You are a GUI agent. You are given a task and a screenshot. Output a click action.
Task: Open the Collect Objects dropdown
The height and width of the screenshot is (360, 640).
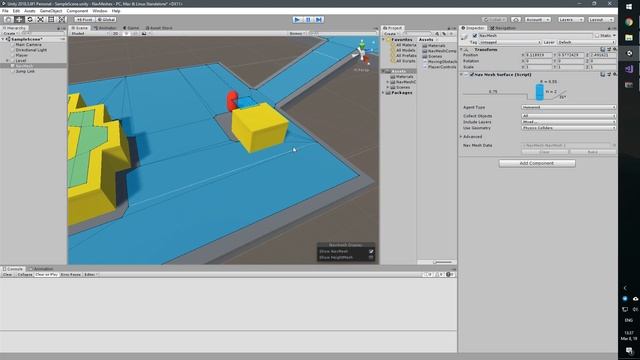[569, 116]
